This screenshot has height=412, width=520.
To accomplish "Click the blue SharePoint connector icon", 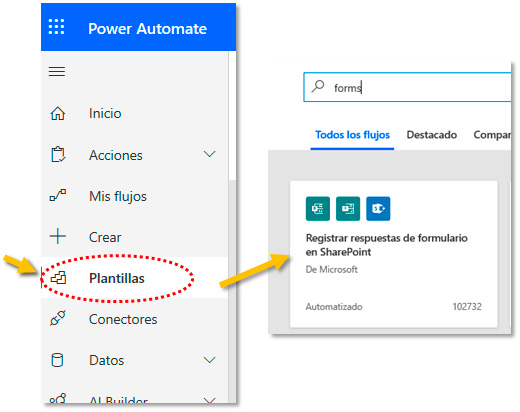I will [378, 209].
